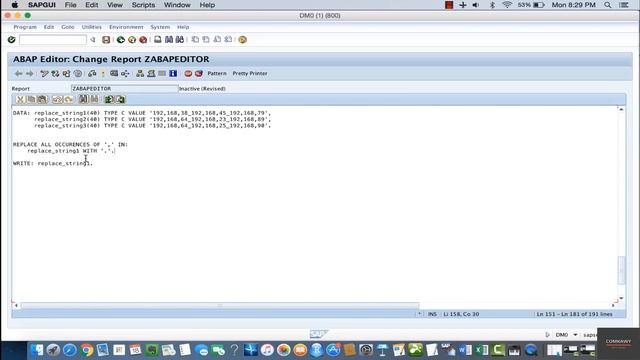Click the WRITE: replace_string1 code line
This screenshot has height=360, width=640.
53,163
